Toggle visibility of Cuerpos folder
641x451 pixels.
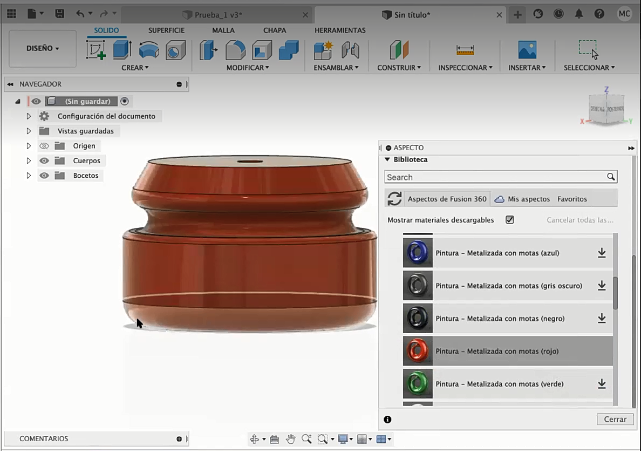point(44,161)
